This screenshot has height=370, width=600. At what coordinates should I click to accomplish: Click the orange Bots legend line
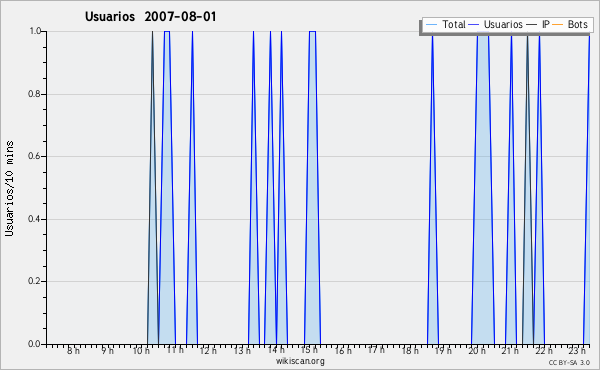click(x=558, y=25)
